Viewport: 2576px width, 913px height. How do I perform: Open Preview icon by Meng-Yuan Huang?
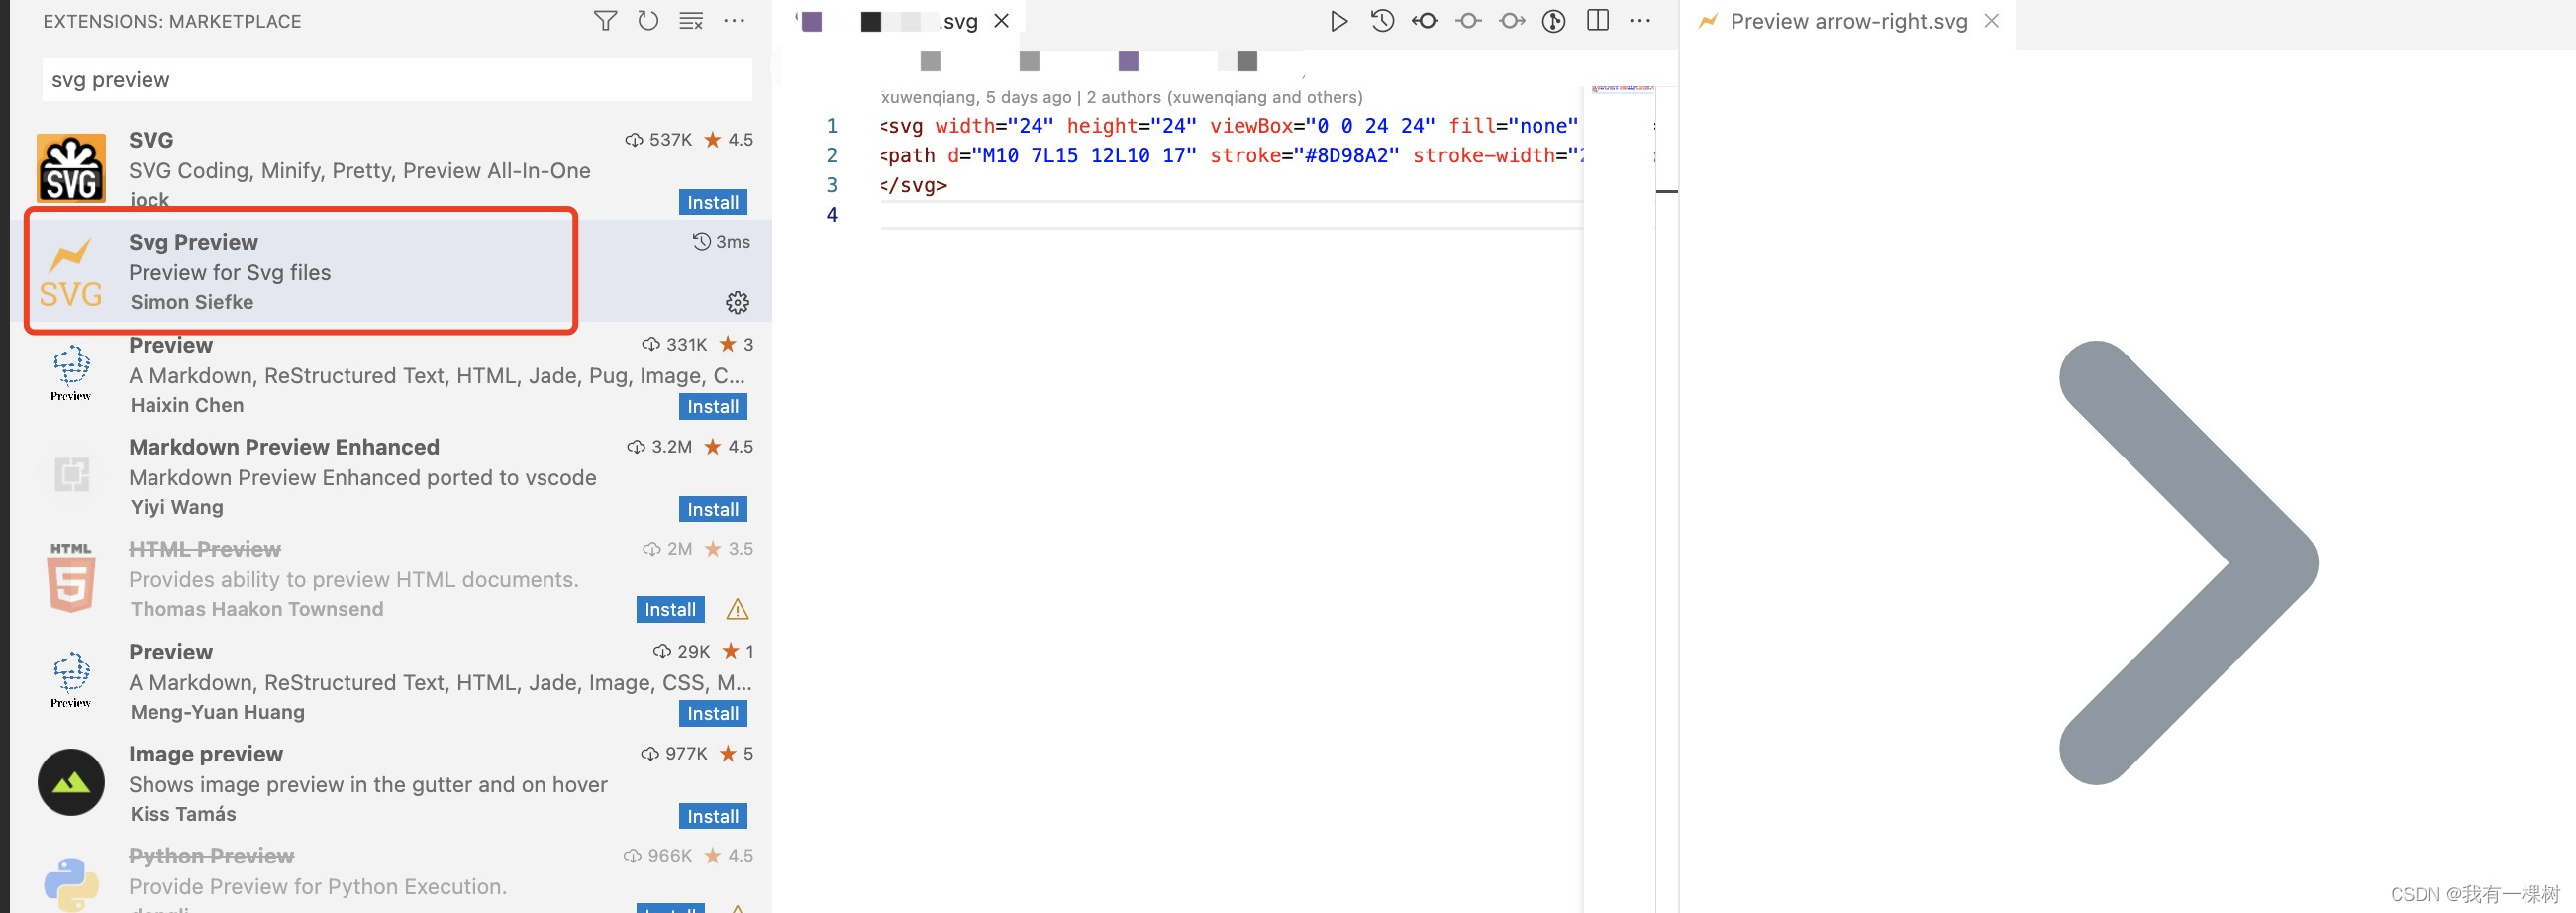point(71,680)
